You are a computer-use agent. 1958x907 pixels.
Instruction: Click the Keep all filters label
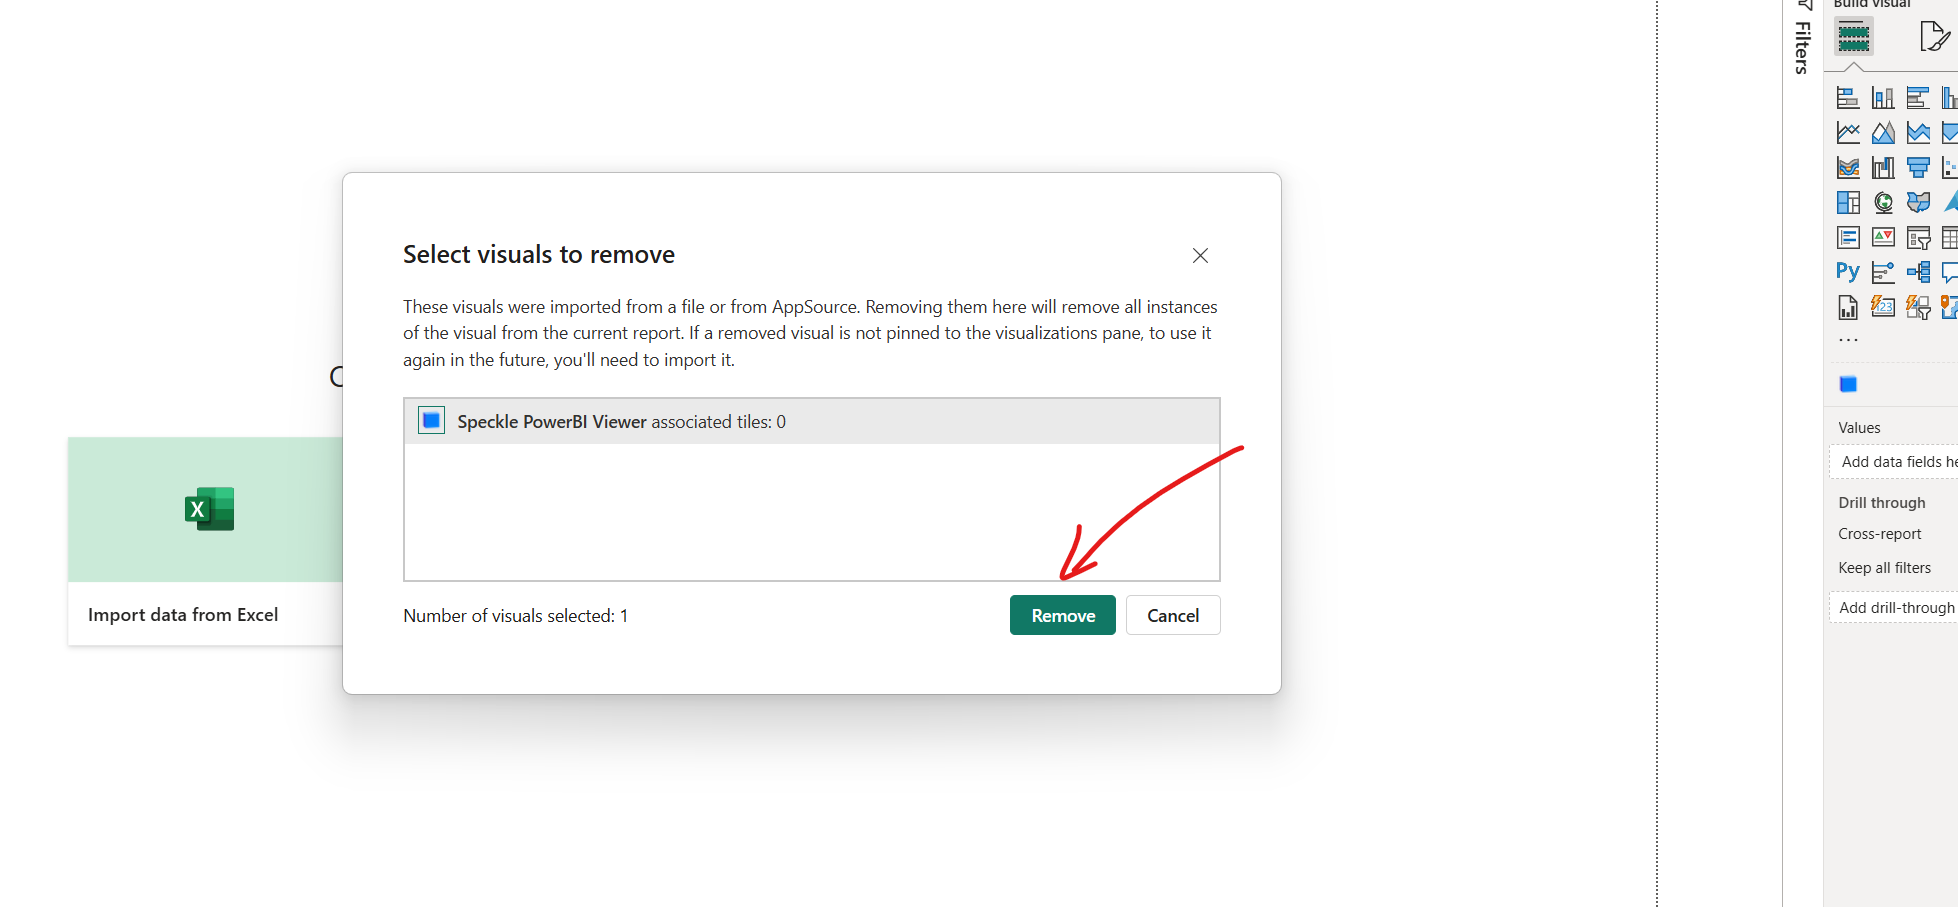(x=1884, y=568)
